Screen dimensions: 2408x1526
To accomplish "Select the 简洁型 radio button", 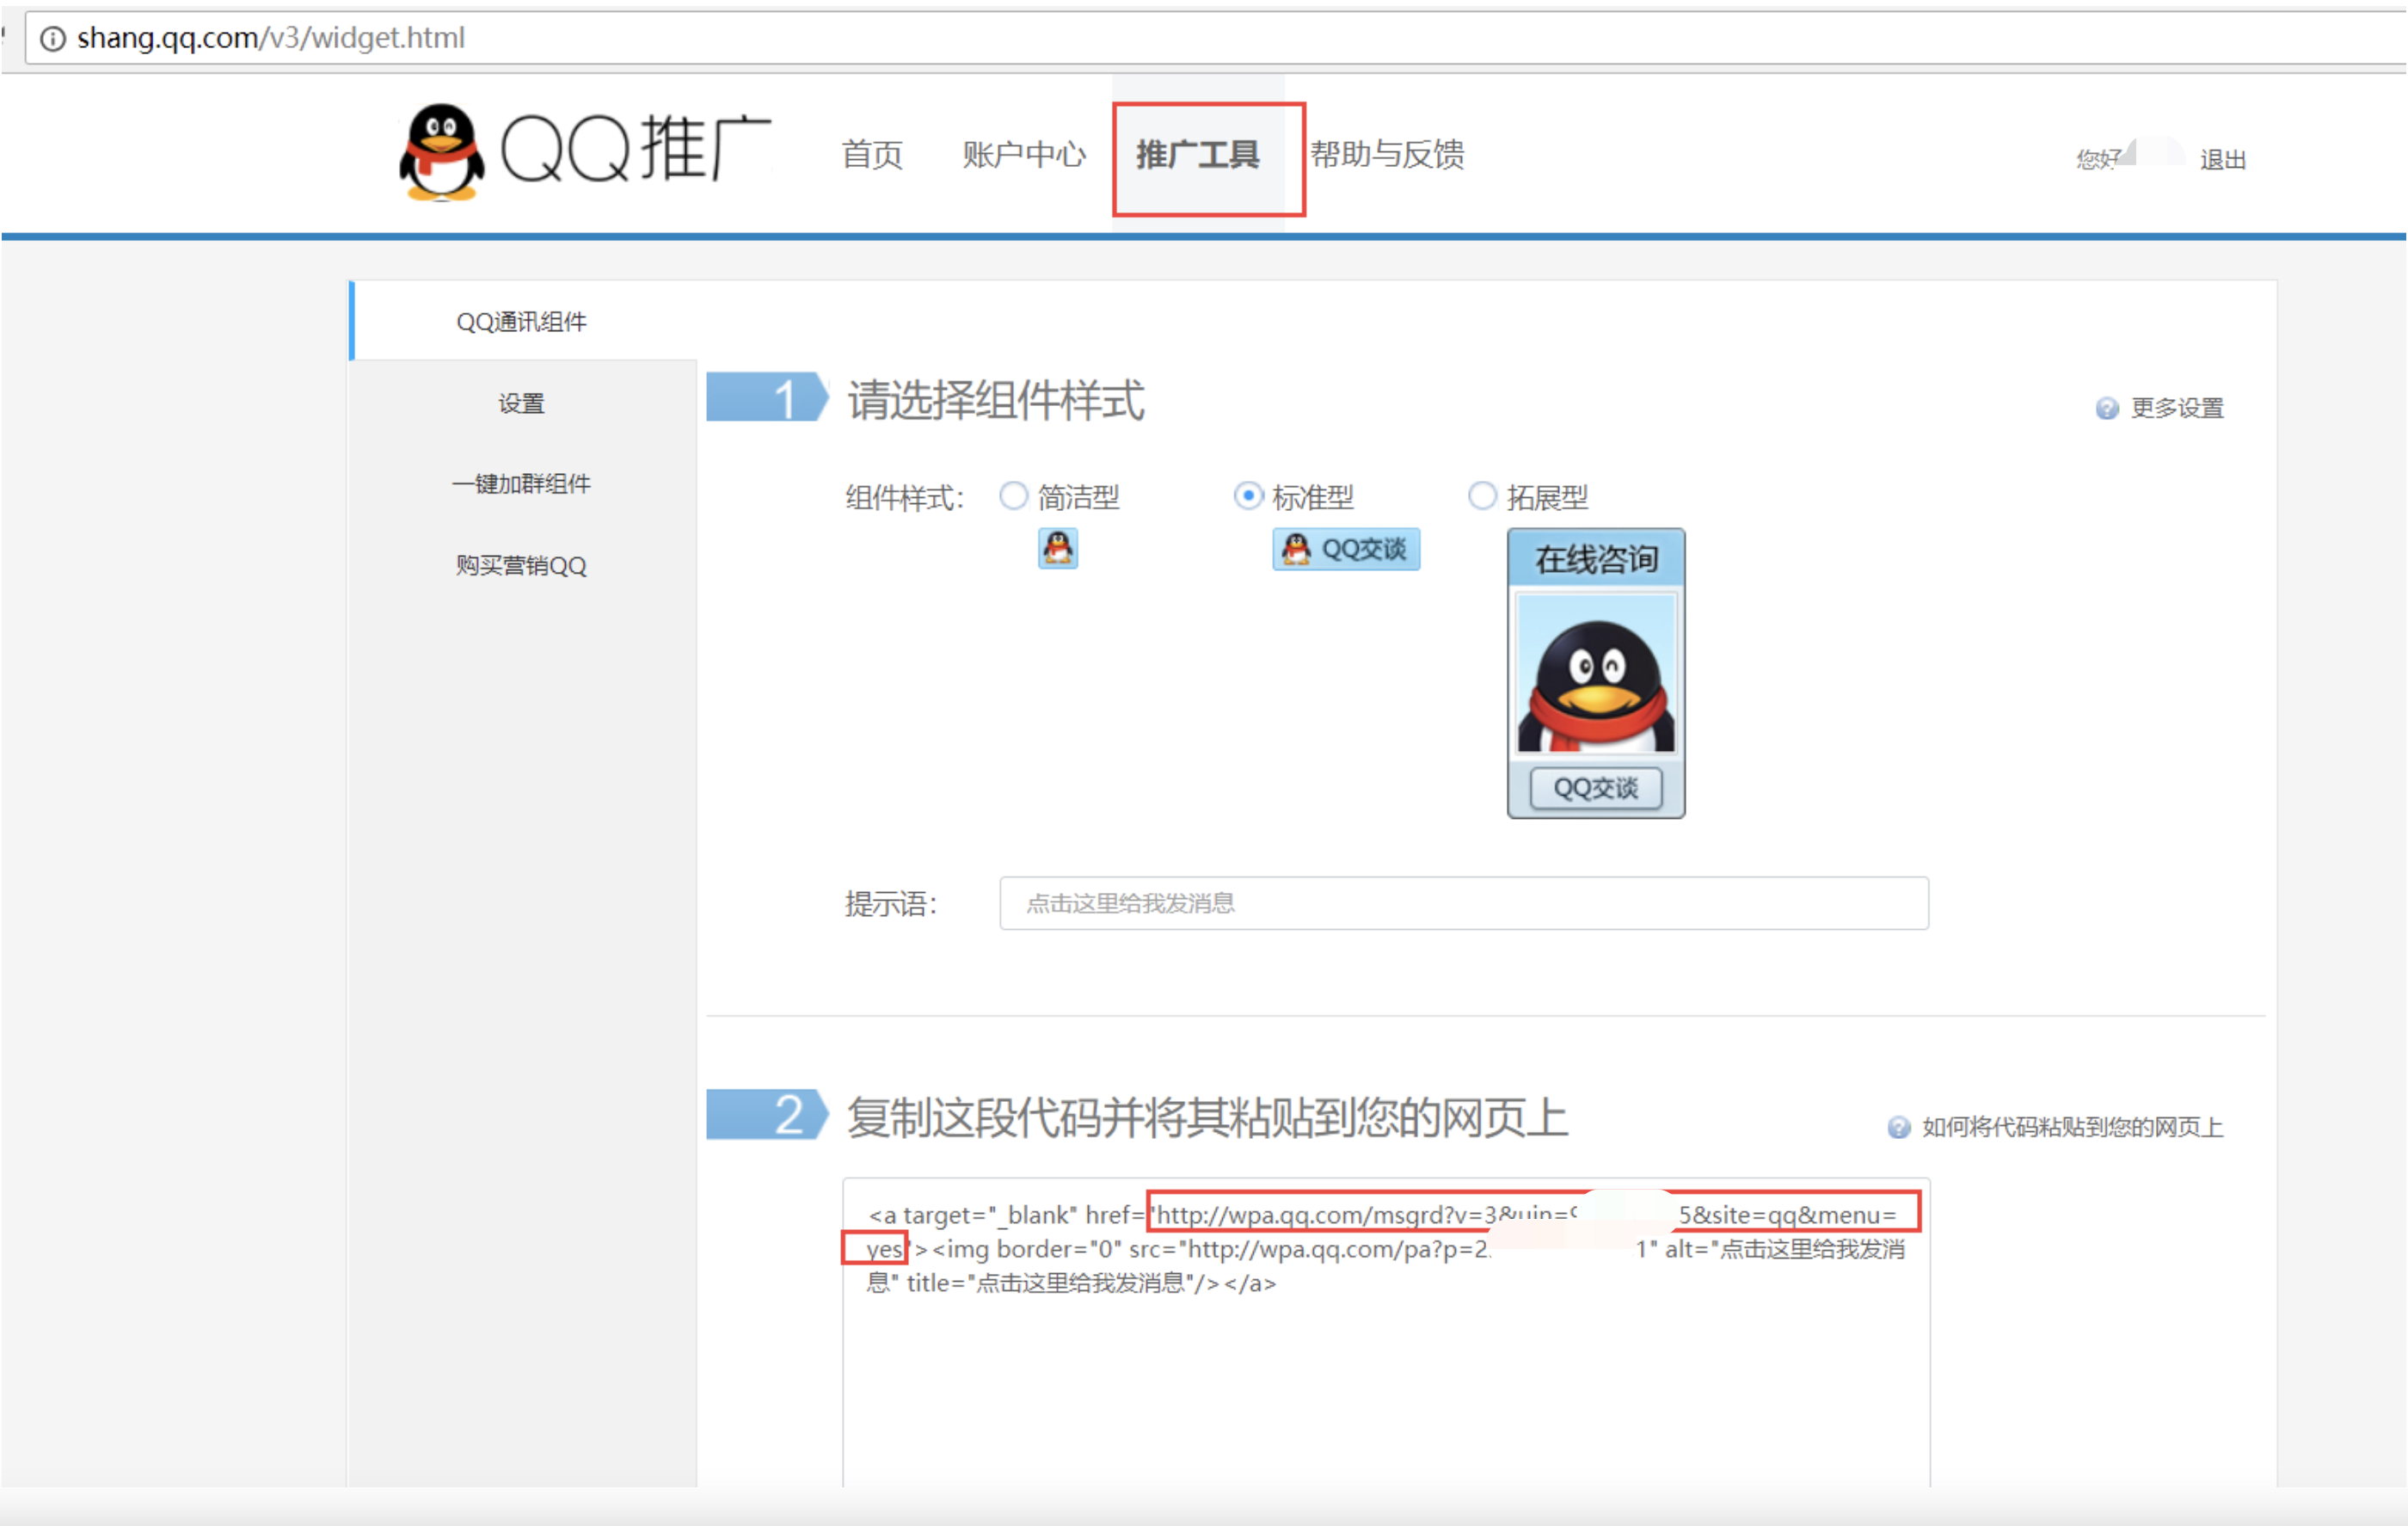I will pos(1013,496).
